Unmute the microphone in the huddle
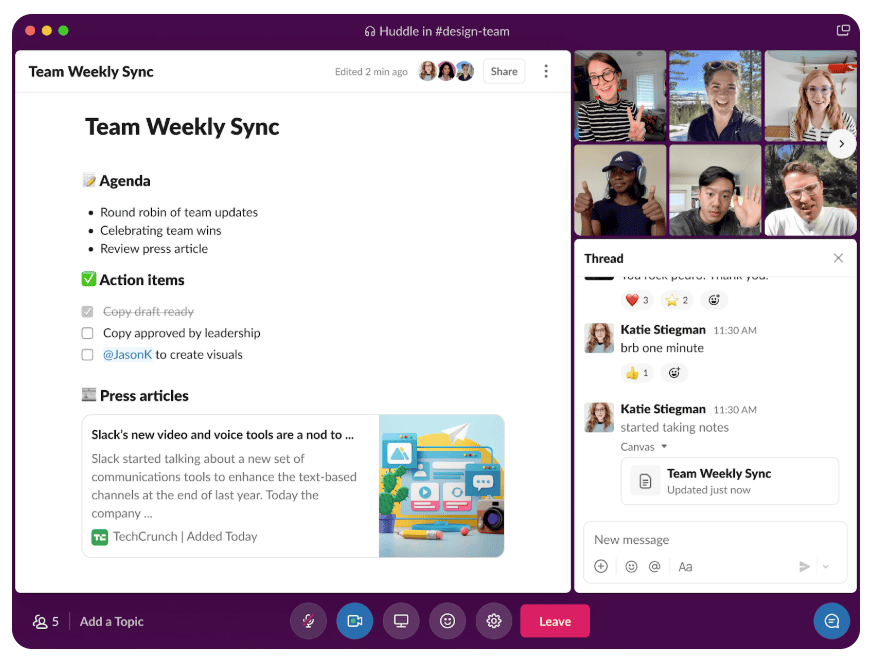Screen dimensions: 876x660 [308, 621]
